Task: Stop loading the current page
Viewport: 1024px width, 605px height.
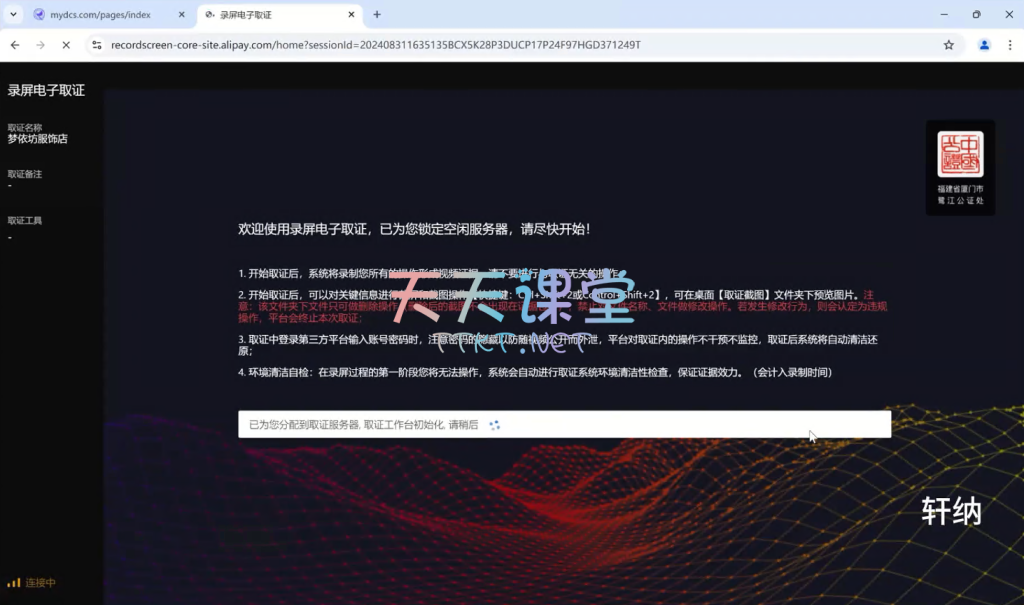Action: [66, 45]
